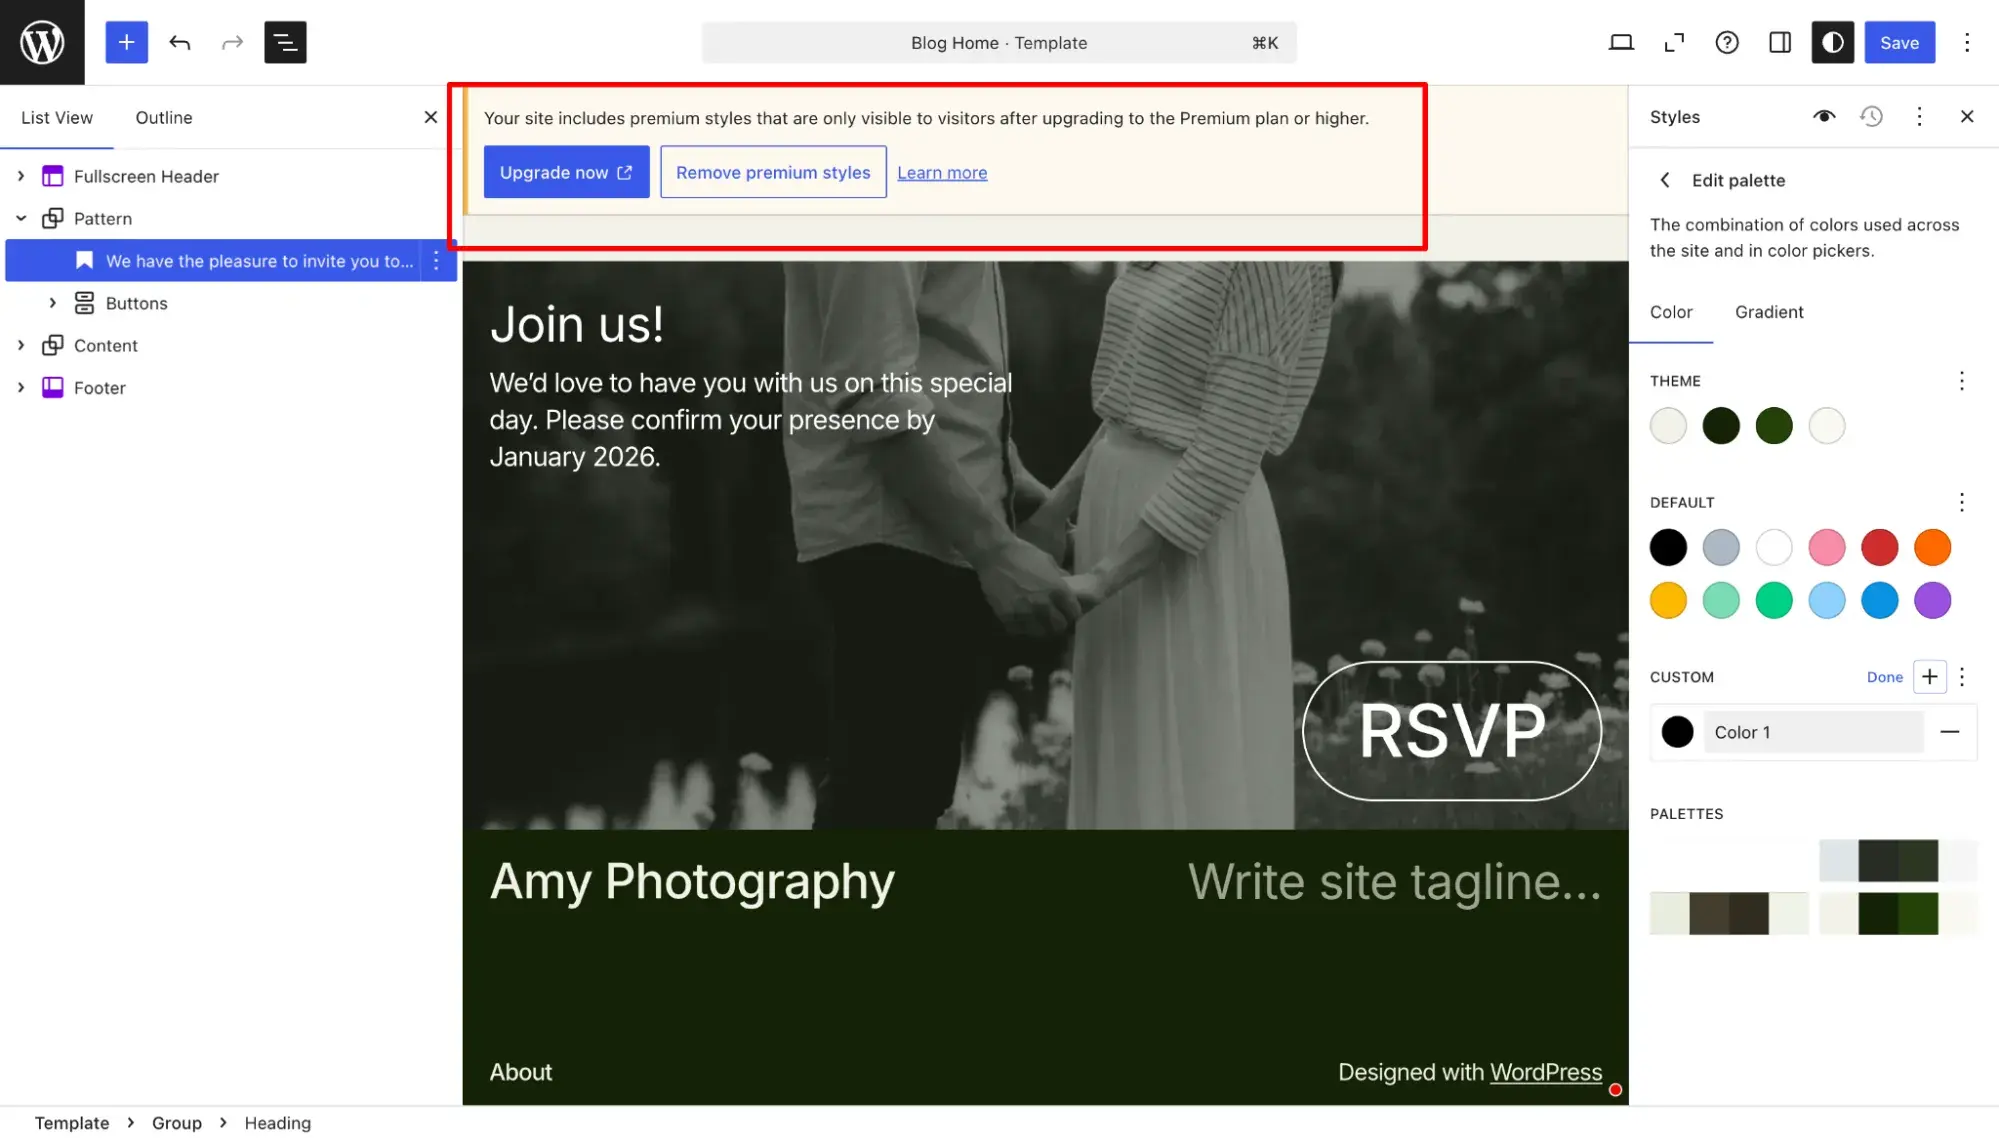Image resolution: width=1999 pixels, height=1139 pixels.
Task: Toggle the Settings sidebar panel
Action: 1779,42
